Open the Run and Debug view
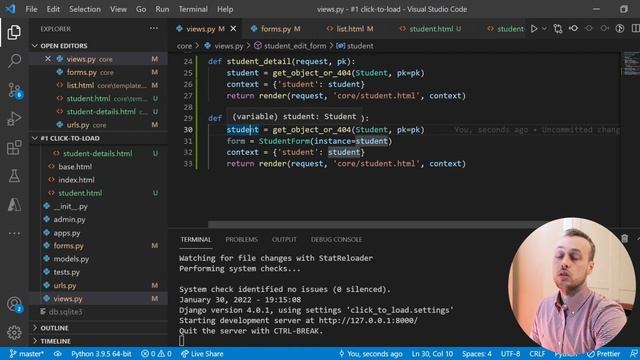Viewport: 640px width, 360px height. (x=14, y=119)
